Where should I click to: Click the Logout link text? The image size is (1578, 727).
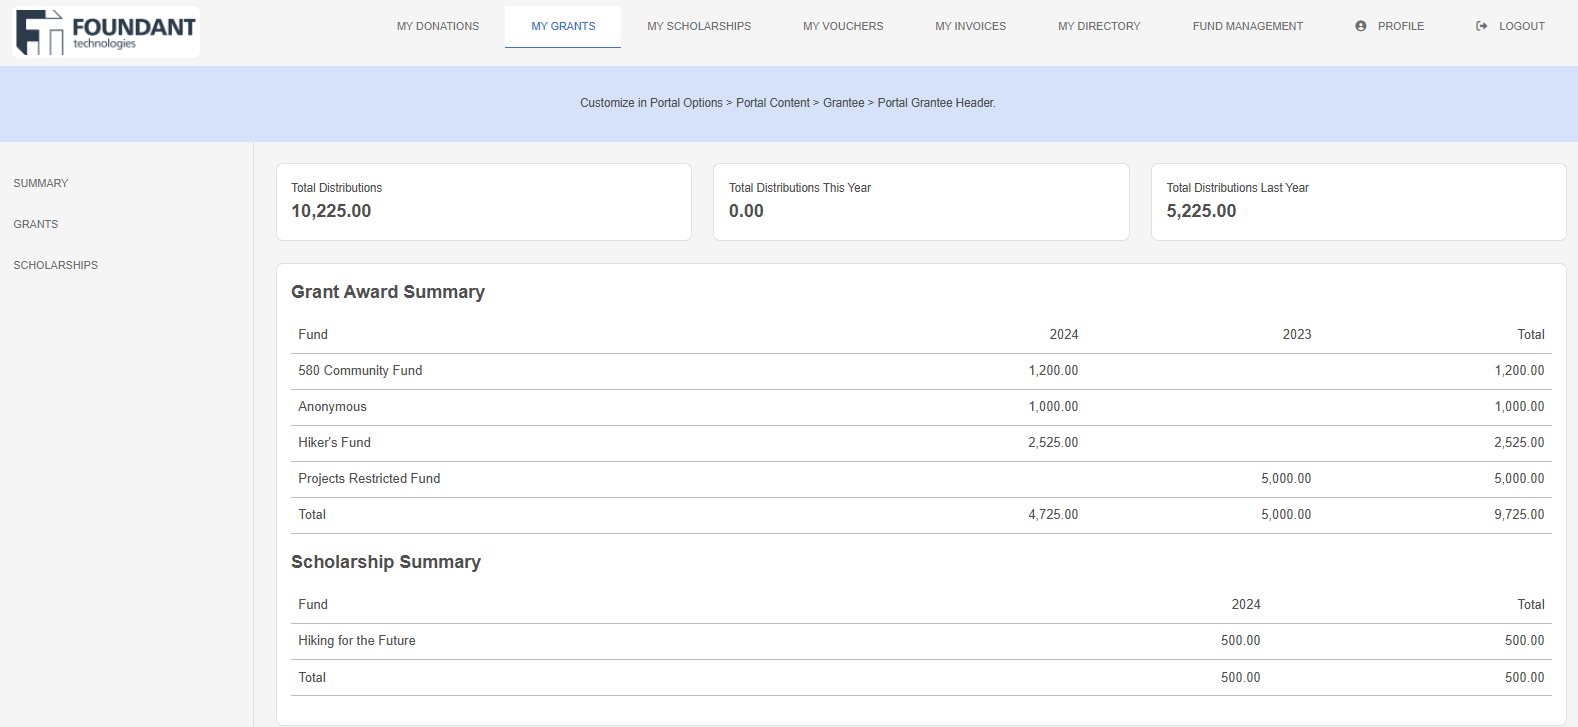click(1522, 26)
